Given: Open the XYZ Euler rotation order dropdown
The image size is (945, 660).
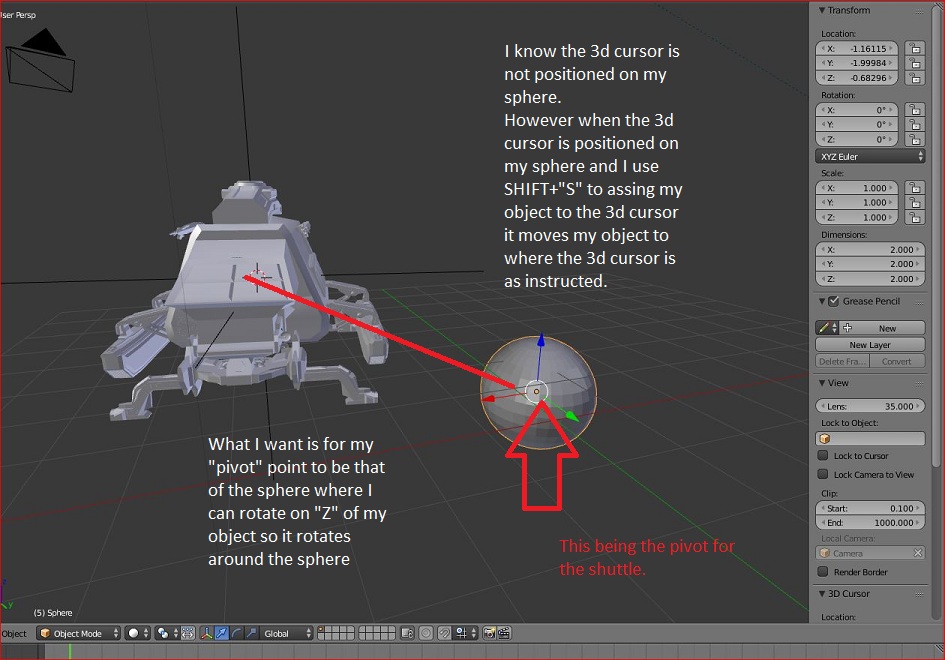Looking at the screenshot, I should pos(868,155).
